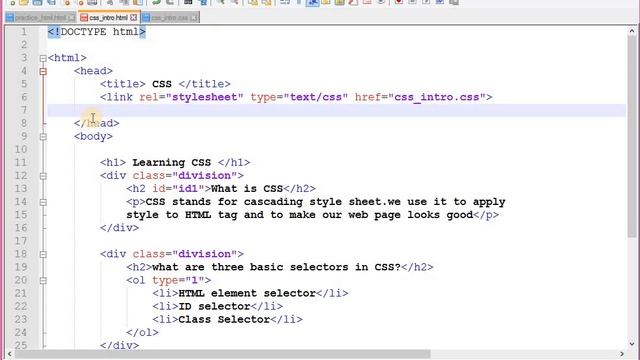
Task: Collapse the paragraph fold marker on line 14
Action: (x=43, y=202)
